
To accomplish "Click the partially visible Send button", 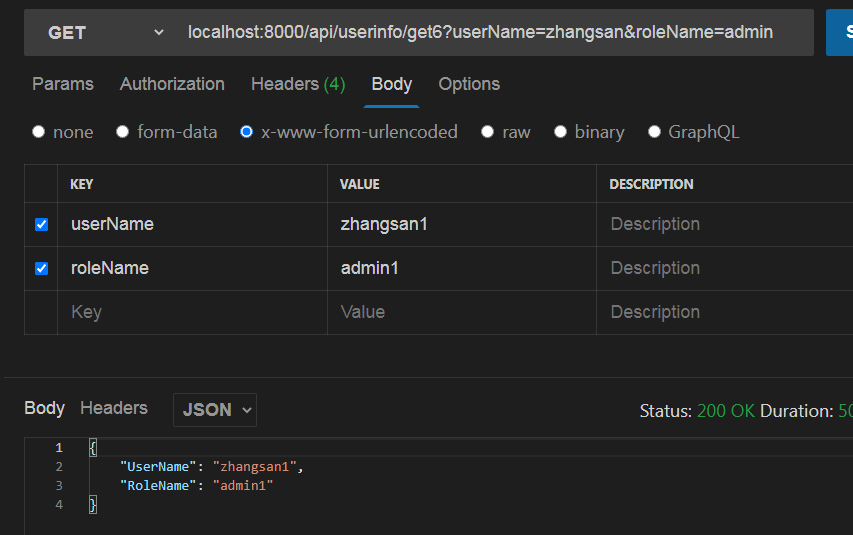I will click(x=839, y=33).
